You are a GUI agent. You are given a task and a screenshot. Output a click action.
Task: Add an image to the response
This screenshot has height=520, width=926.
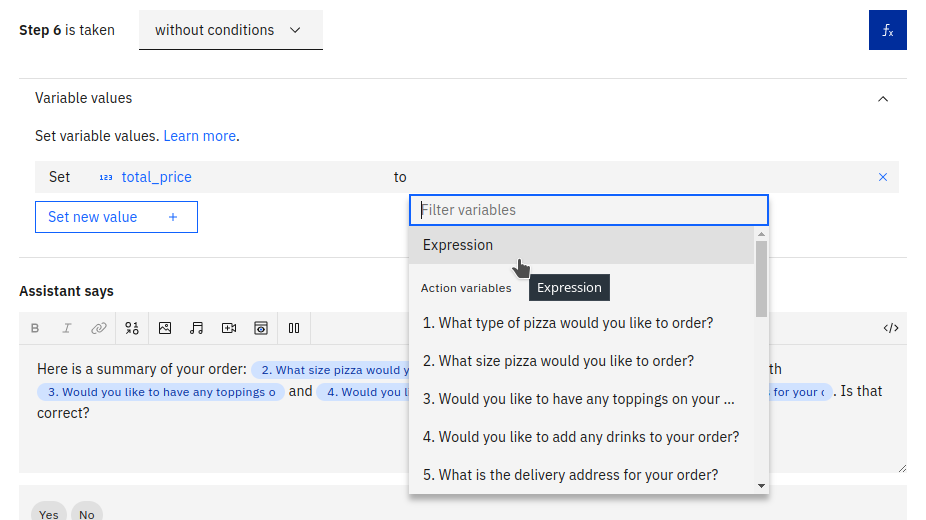pyautogui.click(x=165, y=328)
